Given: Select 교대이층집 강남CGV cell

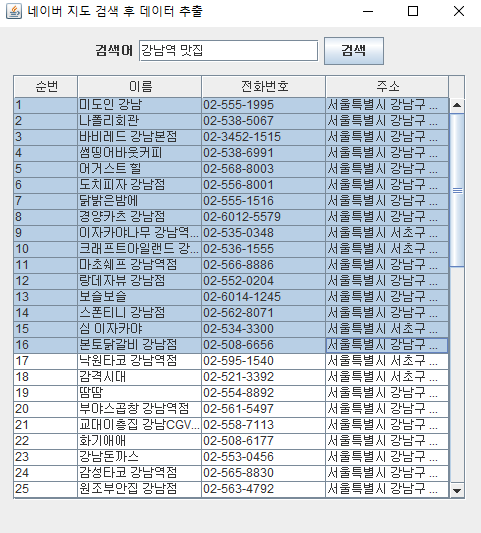Looking at the screenshot, I should (x=140, y=425).
